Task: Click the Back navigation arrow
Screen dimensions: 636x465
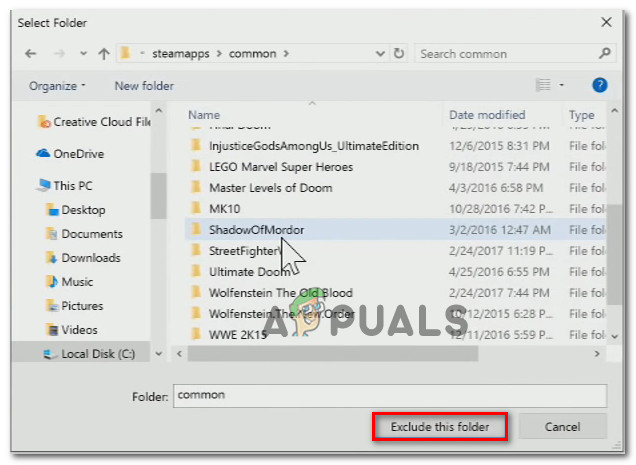Action: 31,54
